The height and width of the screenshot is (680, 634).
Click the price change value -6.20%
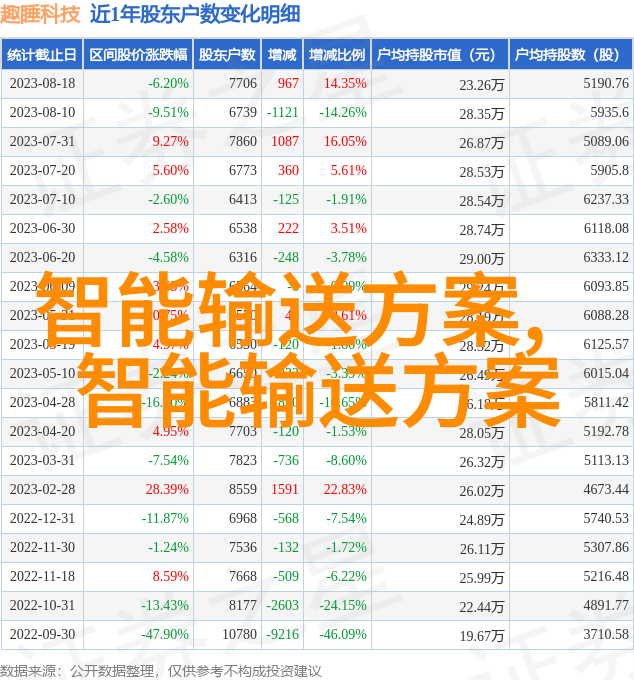point(168,83)
